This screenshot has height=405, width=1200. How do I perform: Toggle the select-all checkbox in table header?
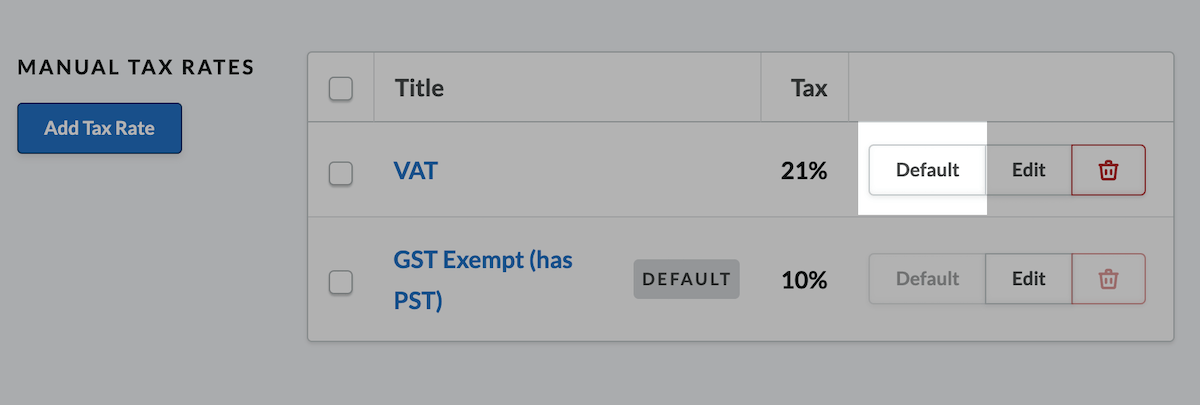(x=341, y=88)
